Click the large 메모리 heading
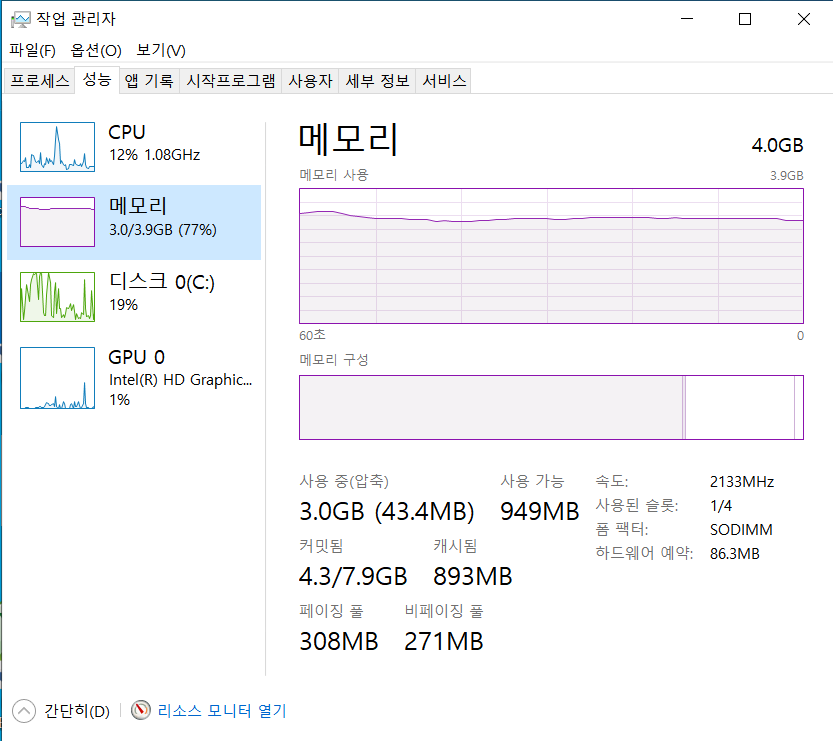 [348, 139]
